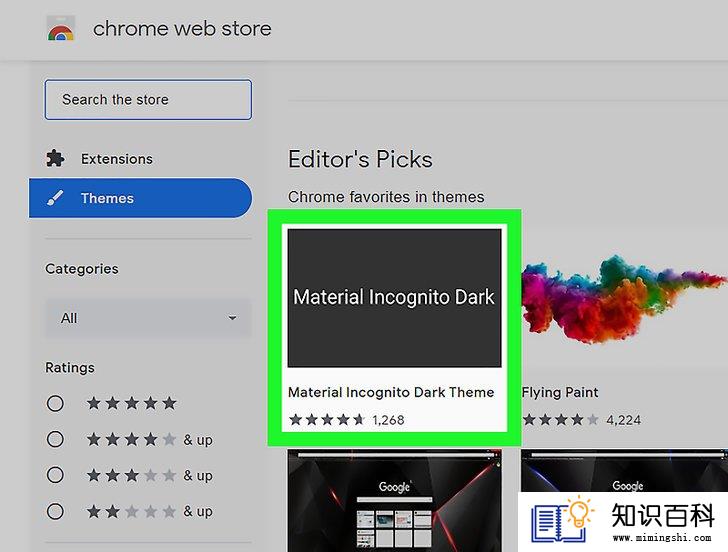The width and height of the screenshot is (728, 552).
Task: Select the two stars & up radio button
Action: (55, 511)
